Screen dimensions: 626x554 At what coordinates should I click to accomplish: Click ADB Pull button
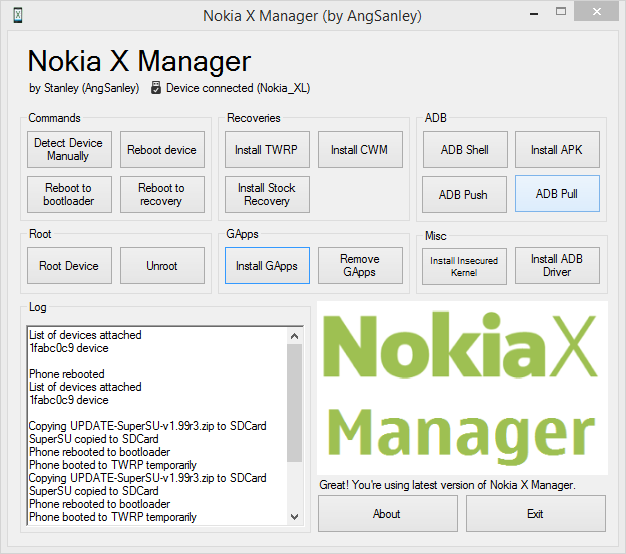click(557, 194)
